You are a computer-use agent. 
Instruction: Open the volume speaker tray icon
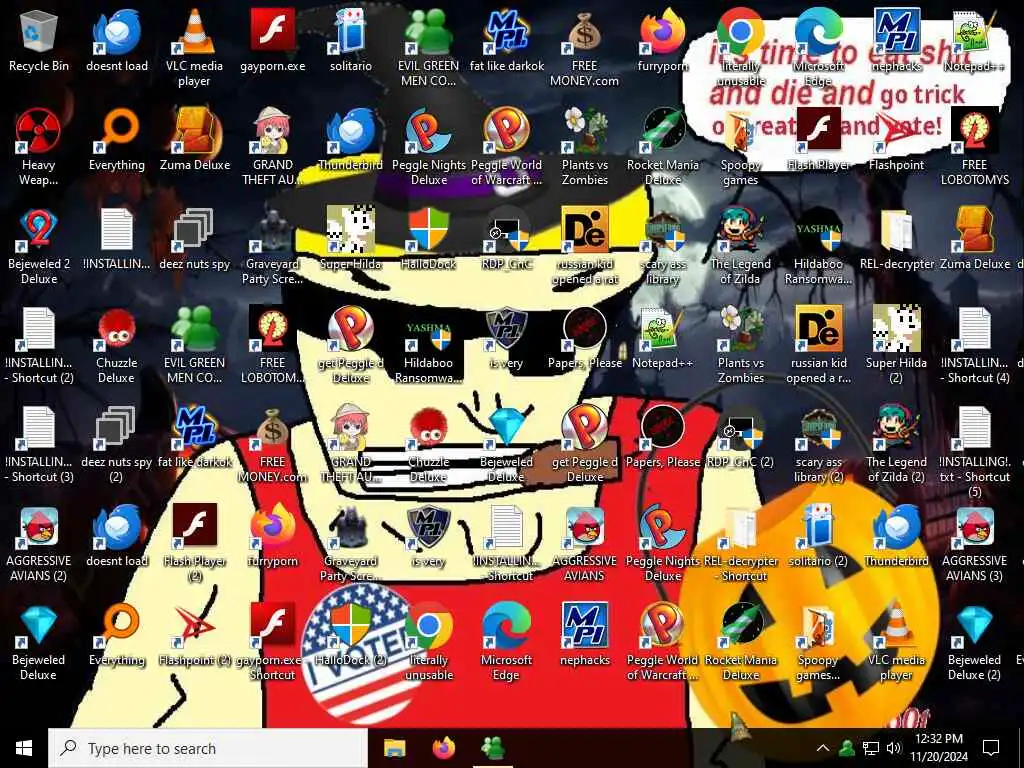pos(893,748)
